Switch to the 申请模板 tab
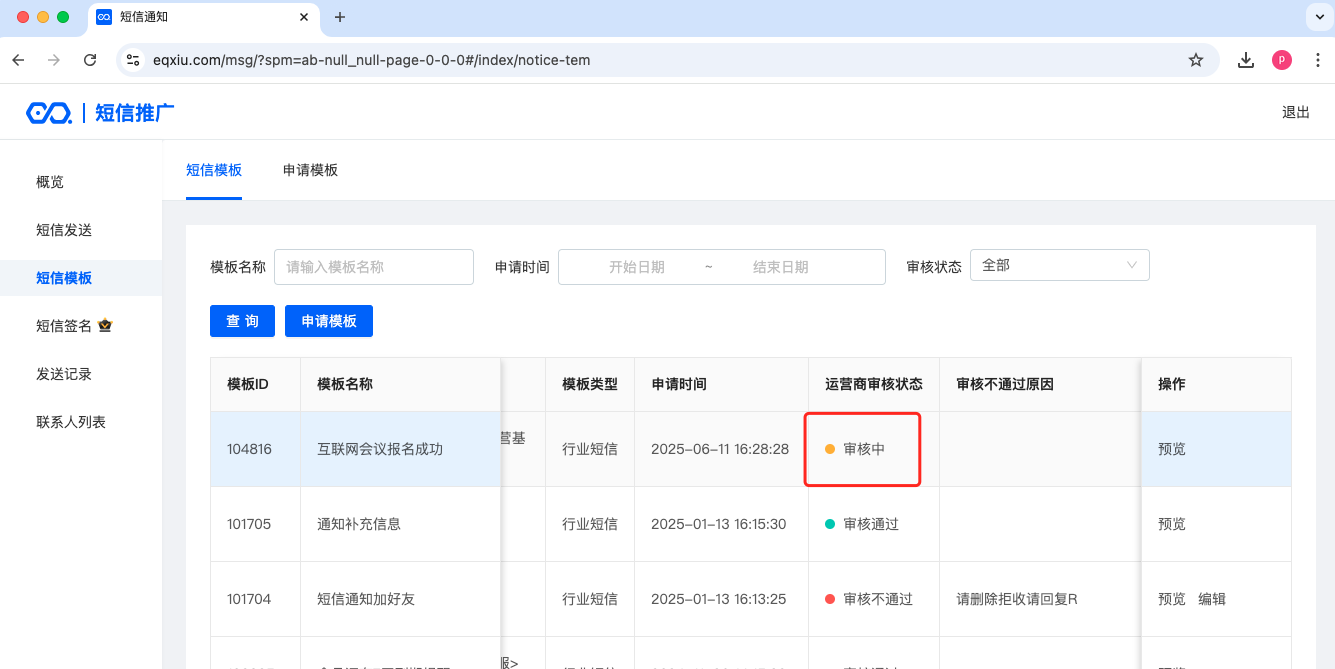The image size is (1335, 669). 310,170
